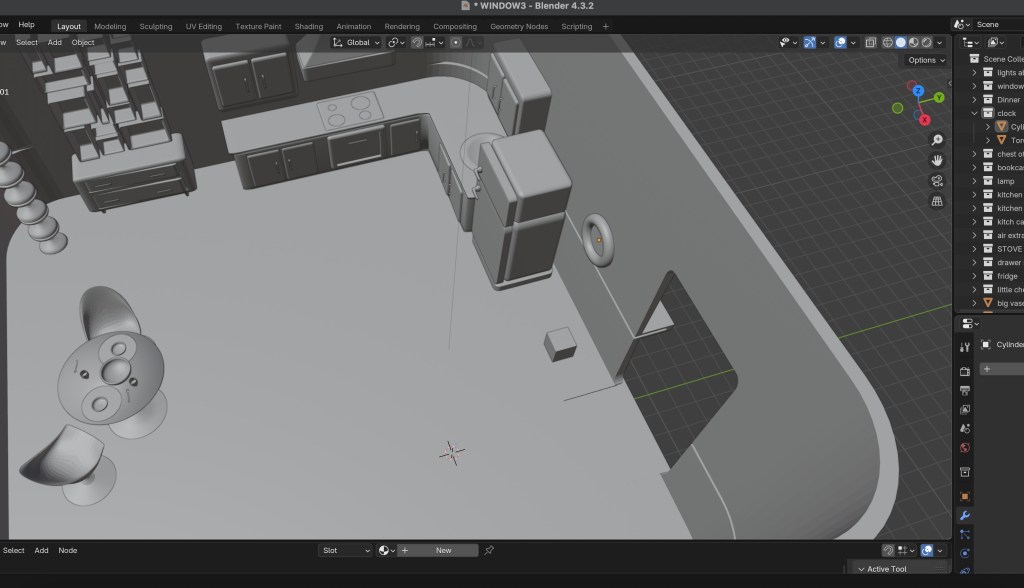Open the Modifiers wrench properties tab
This screenshot has height=588, width=1024.
coord(965,515)
